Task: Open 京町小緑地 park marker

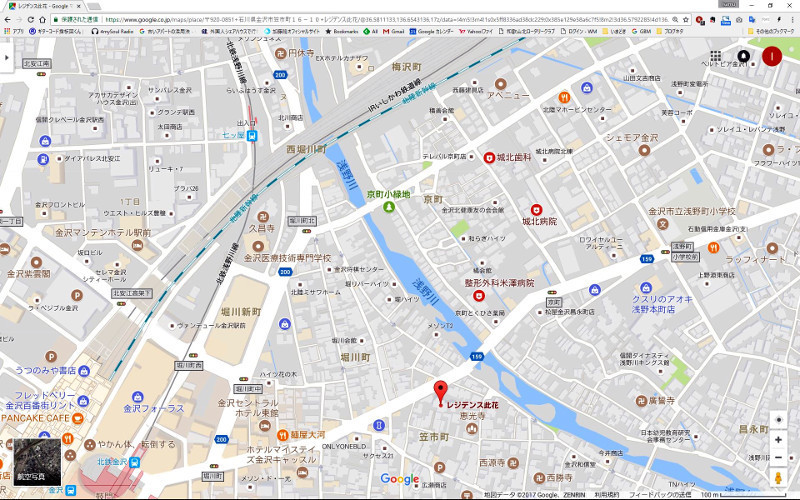Action: (x=389, y=207)
